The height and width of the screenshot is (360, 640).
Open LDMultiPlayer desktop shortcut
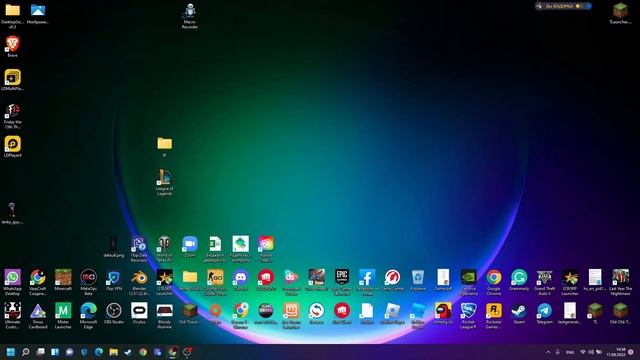pos(13,78)
